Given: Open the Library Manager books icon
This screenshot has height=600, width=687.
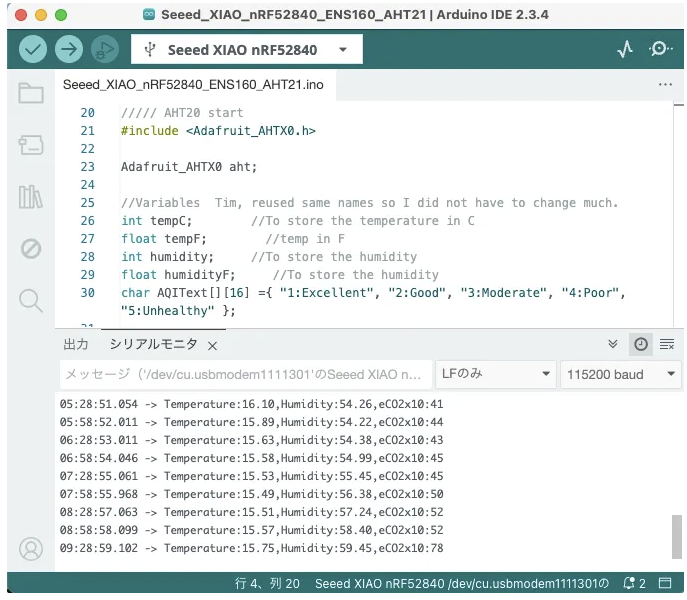Looking at the screenshot, I should coord(31,197).
